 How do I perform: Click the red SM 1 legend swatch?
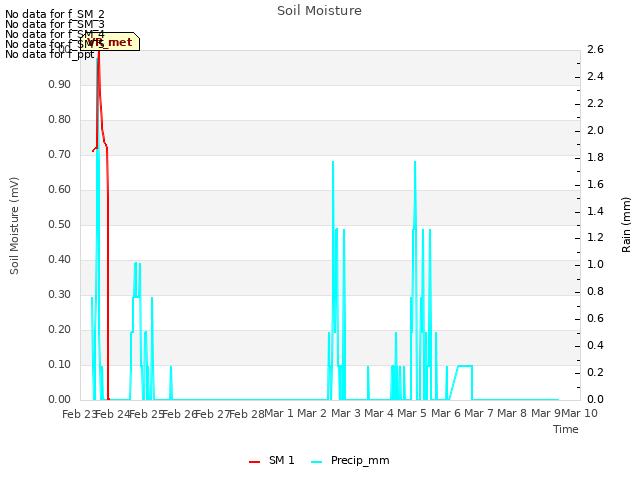point(254,462)
